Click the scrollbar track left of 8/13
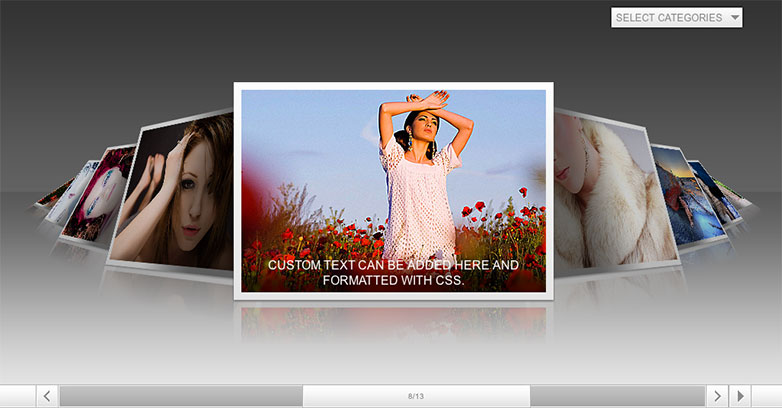Screen dimensions: 782x408 [x=181, y=396]
